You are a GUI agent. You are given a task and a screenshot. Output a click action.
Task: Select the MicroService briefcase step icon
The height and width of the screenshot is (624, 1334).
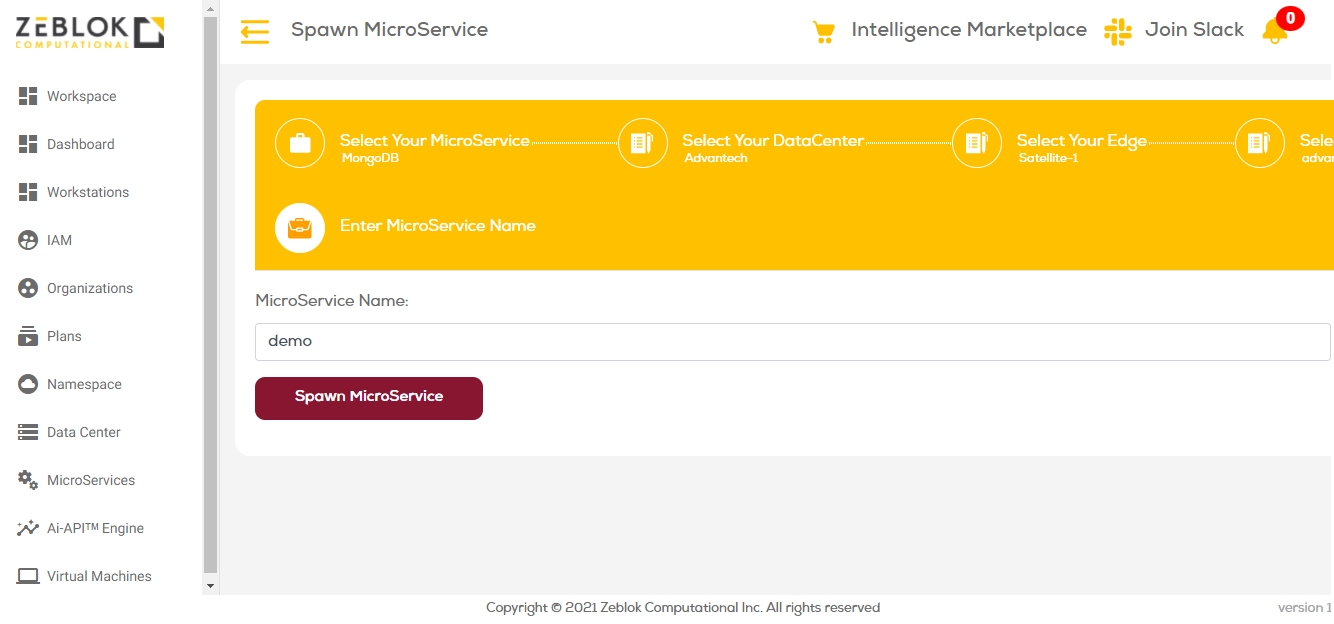click(x=300, y=143)
